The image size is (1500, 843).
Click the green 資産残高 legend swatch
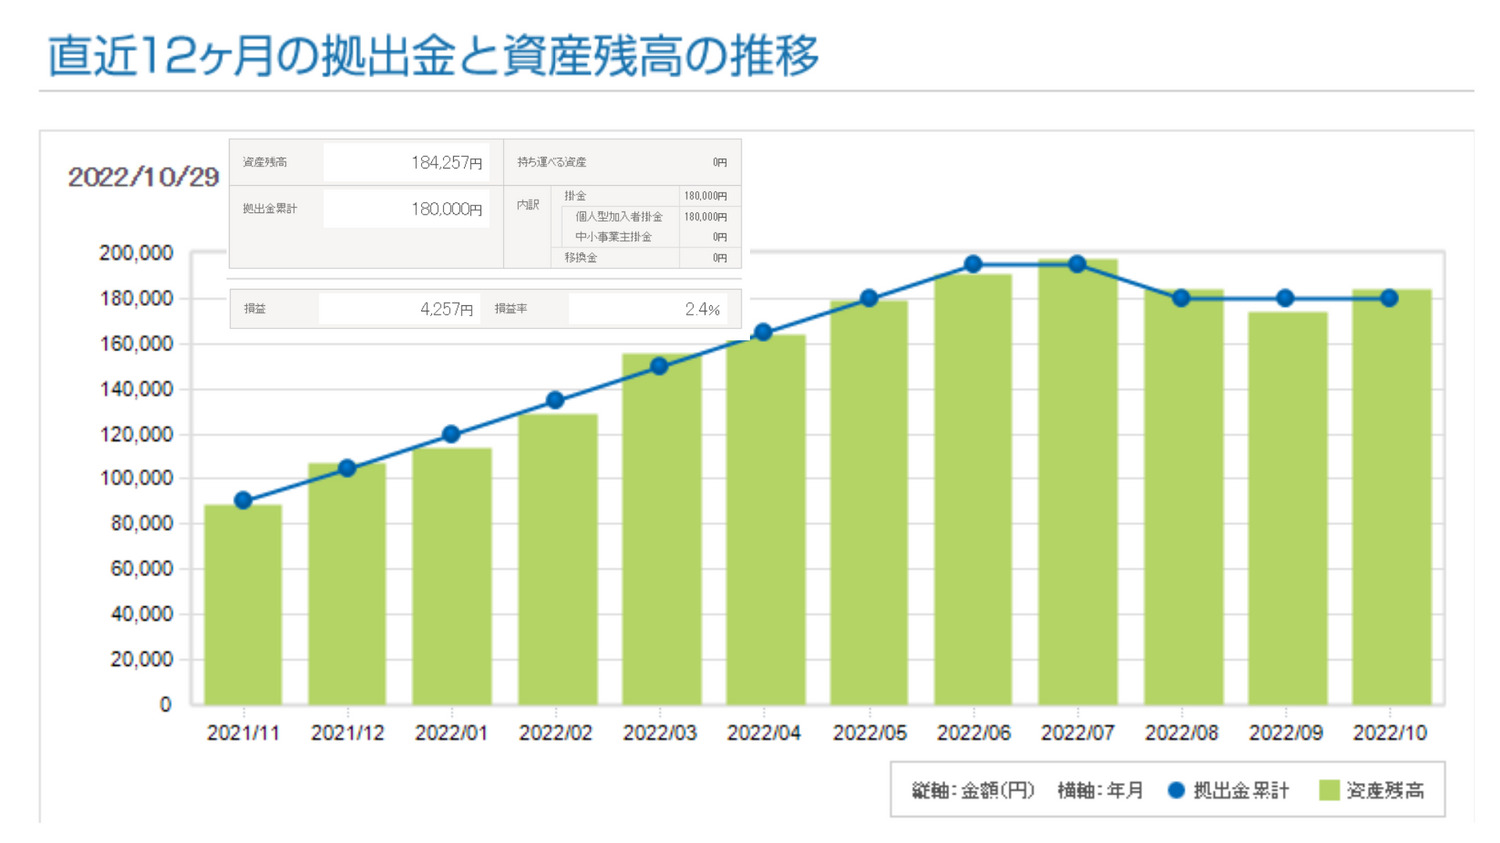point(1329,790)
